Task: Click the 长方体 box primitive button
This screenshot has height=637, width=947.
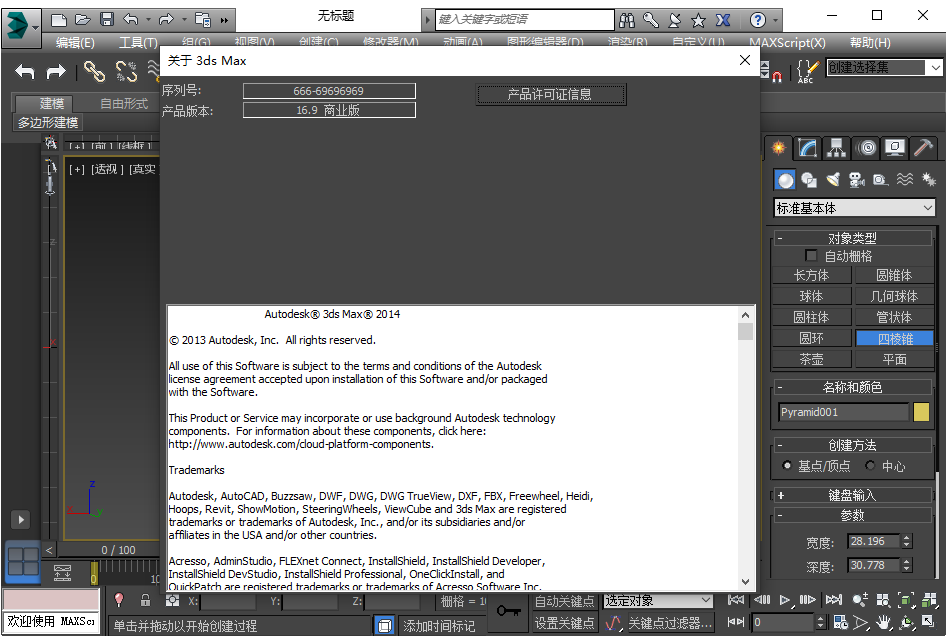Action: click(812, 275)
